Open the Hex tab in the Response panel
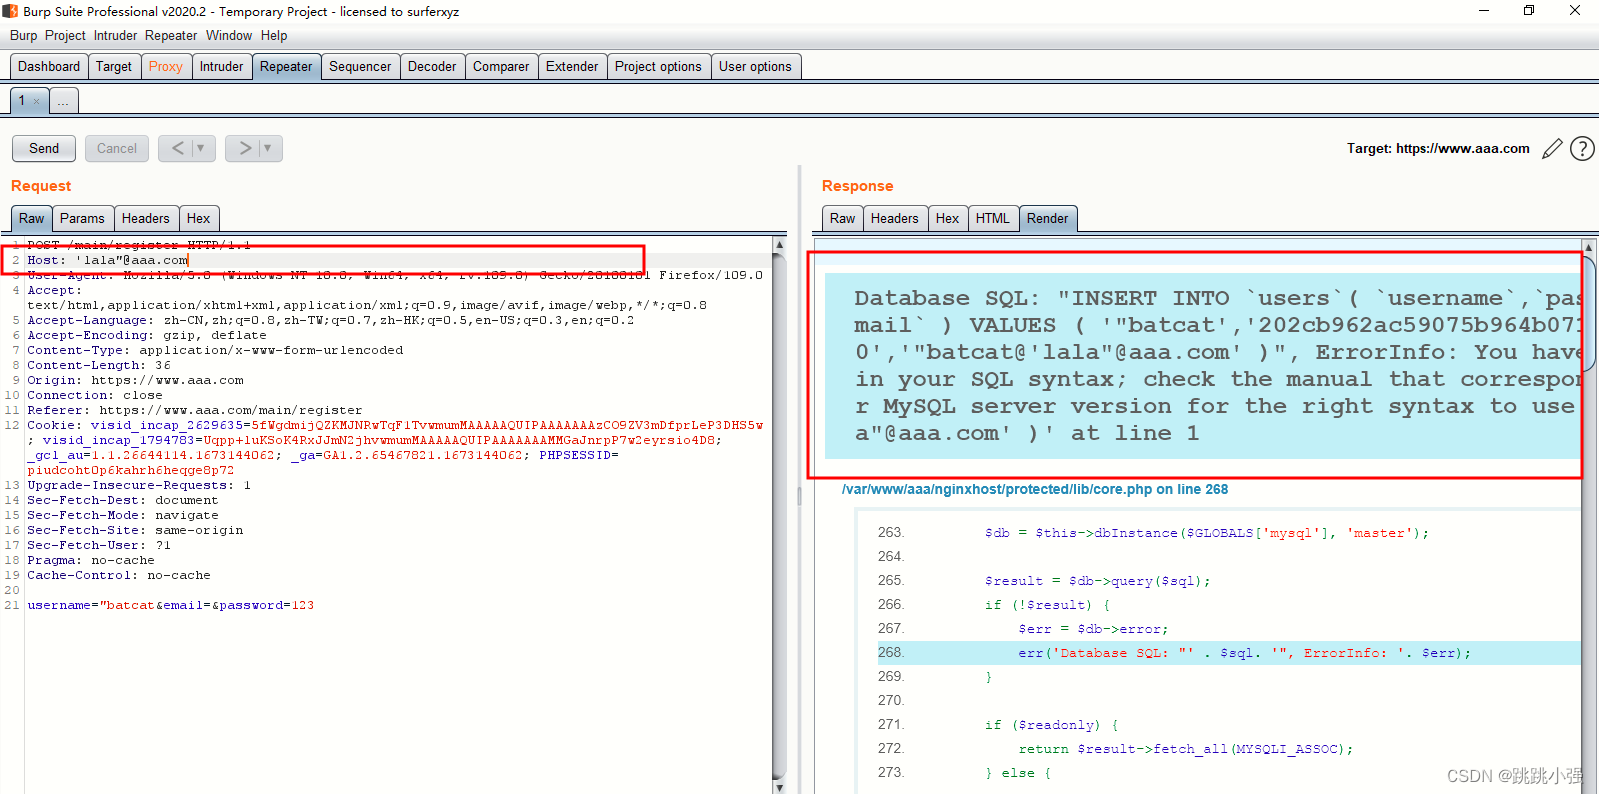 click(948, 218)
